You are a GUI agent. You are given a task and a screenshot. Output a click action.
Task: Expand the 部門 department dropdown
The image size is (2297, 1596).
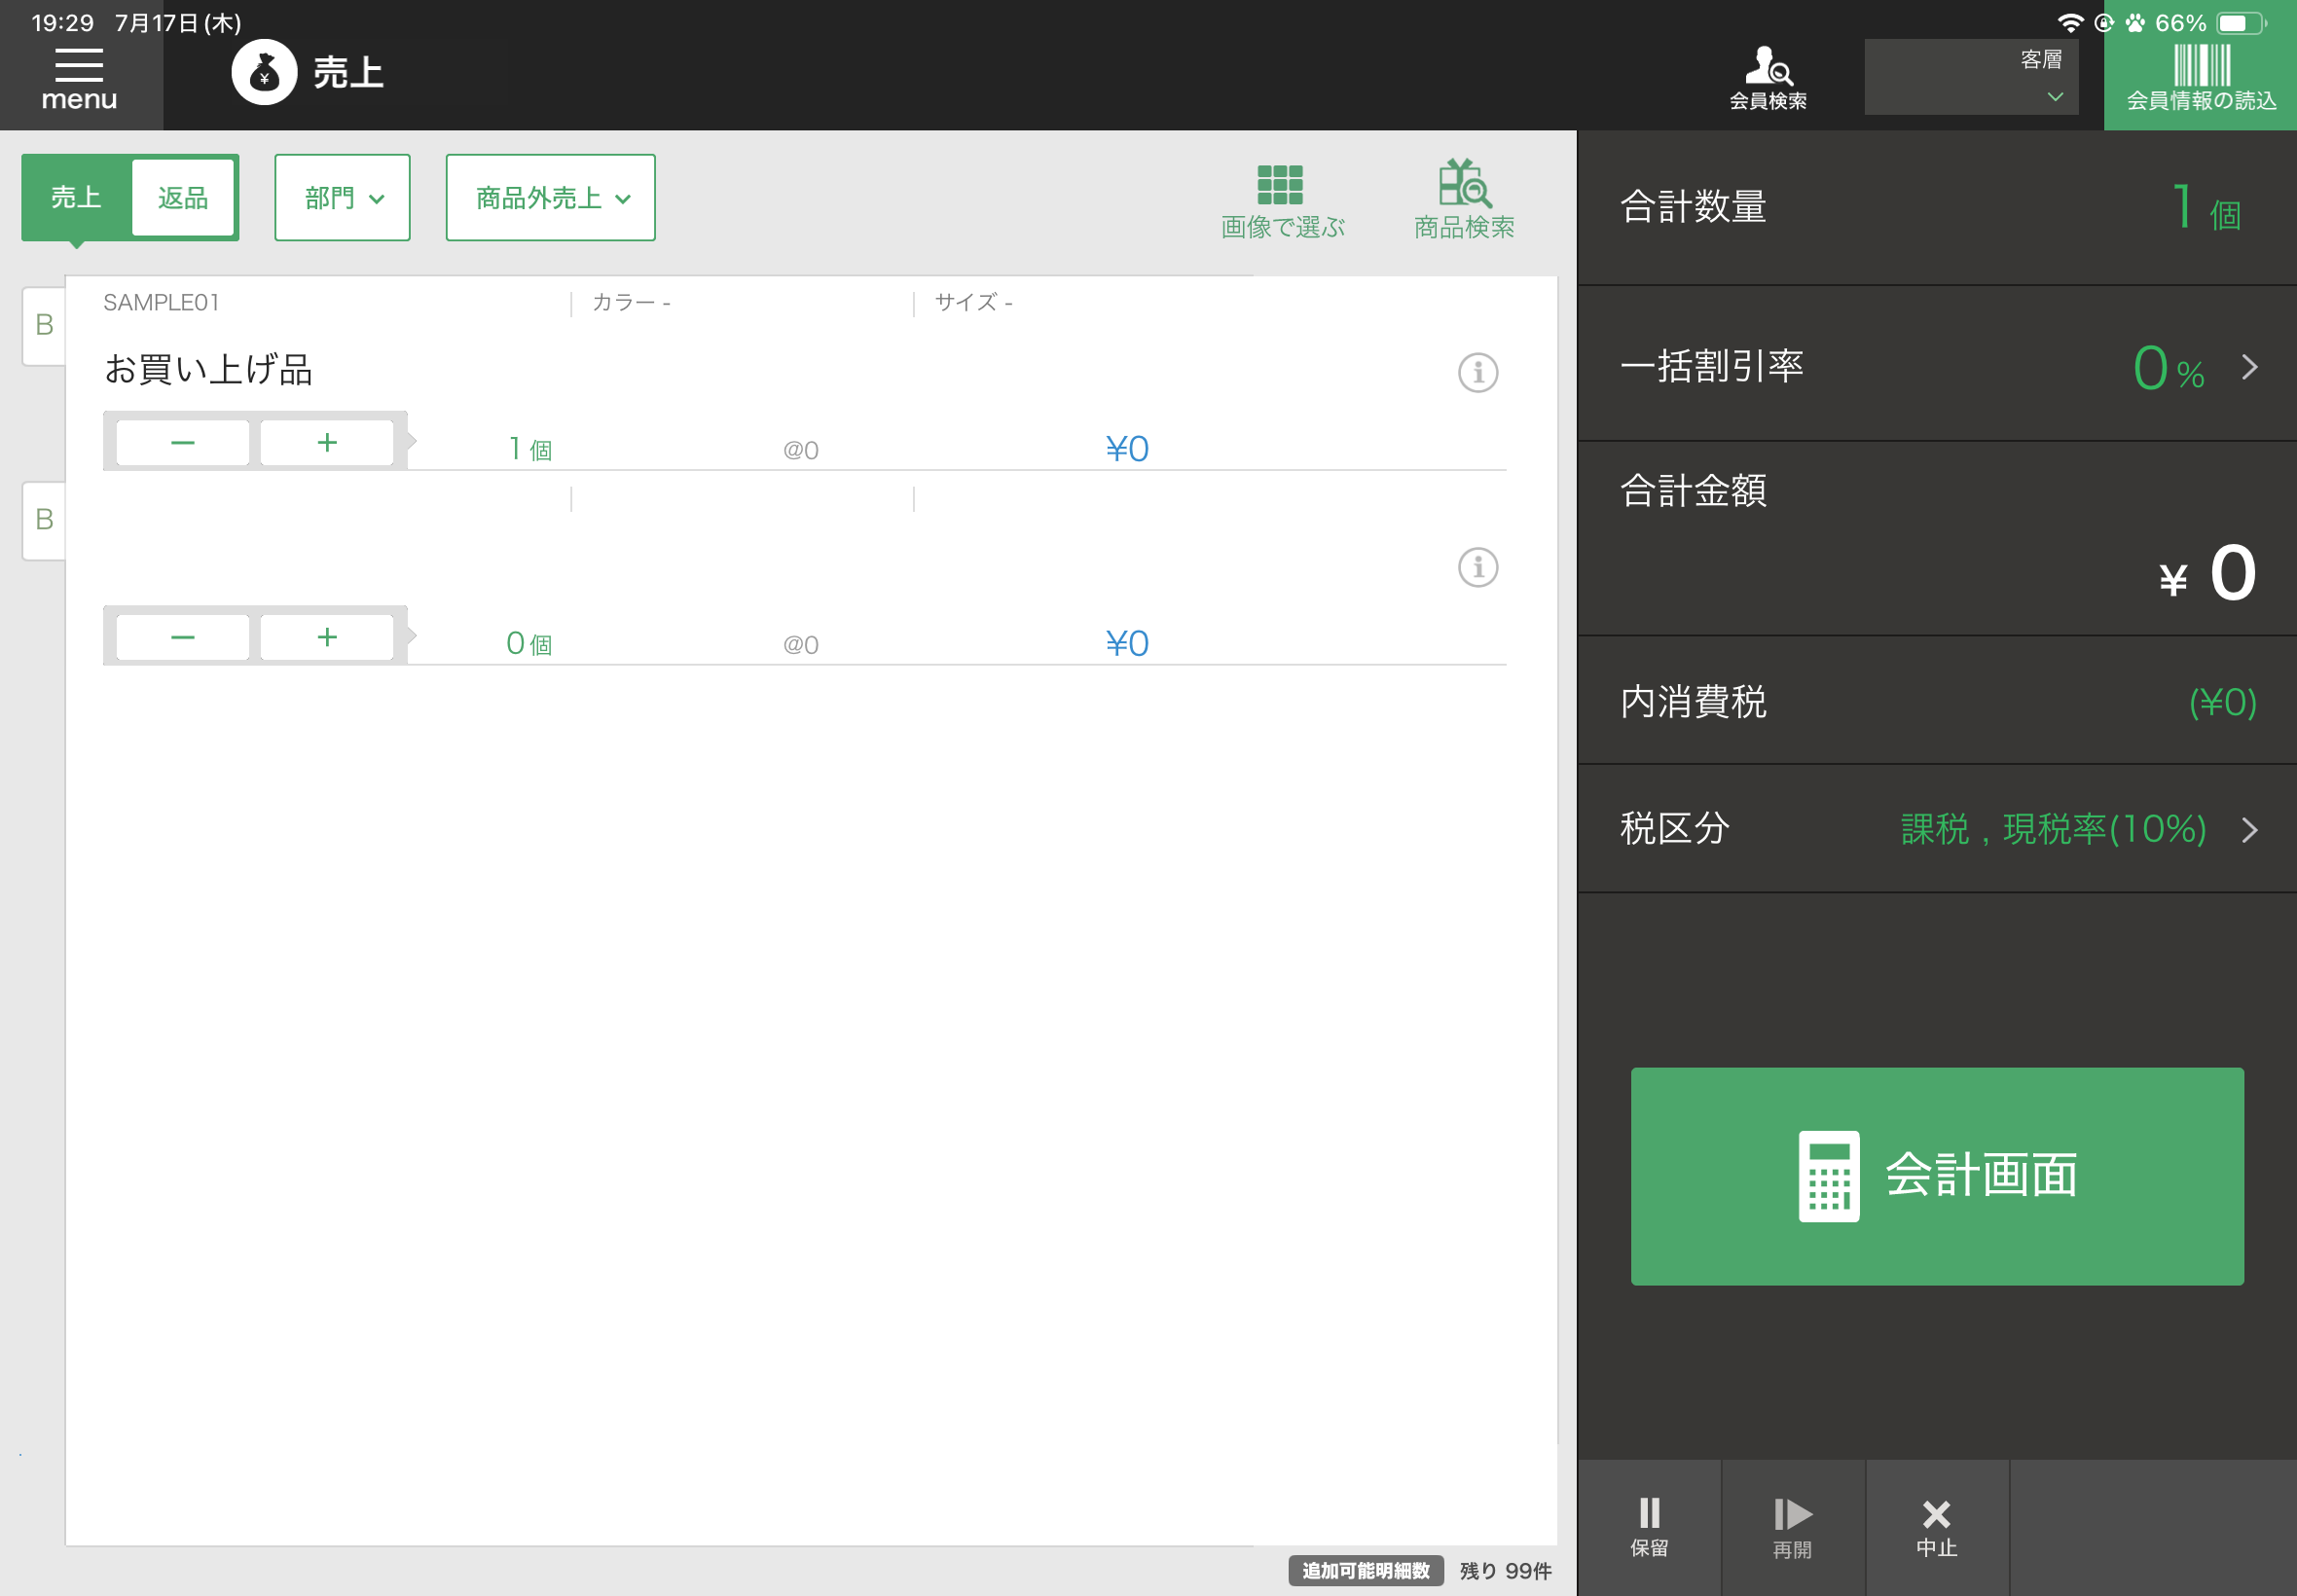pos(342,198)
